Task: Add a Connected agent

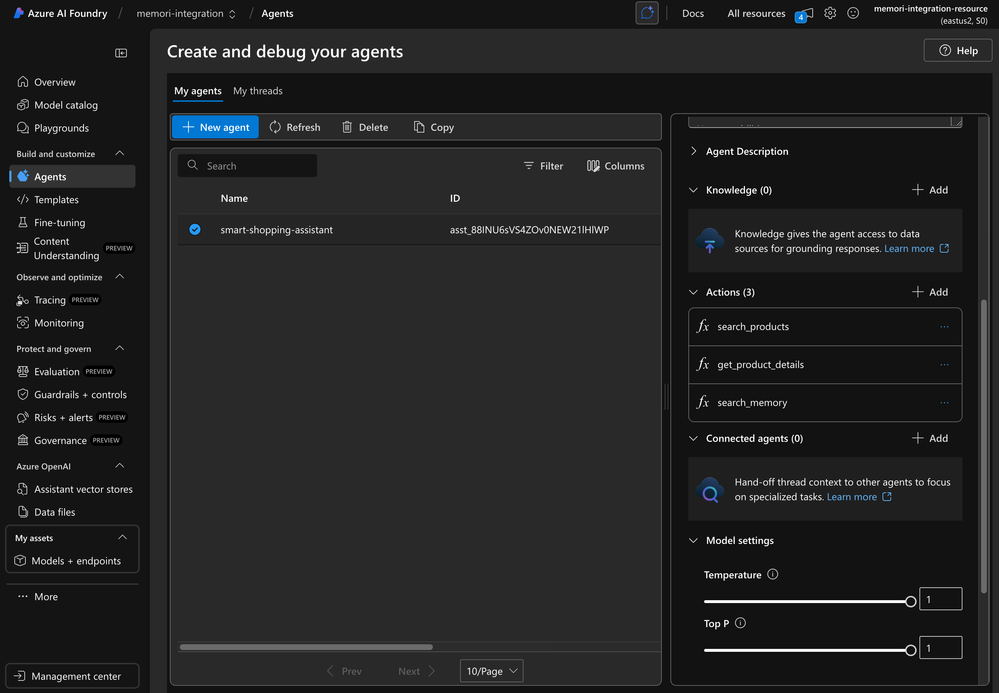Action: tap(930, 438)
